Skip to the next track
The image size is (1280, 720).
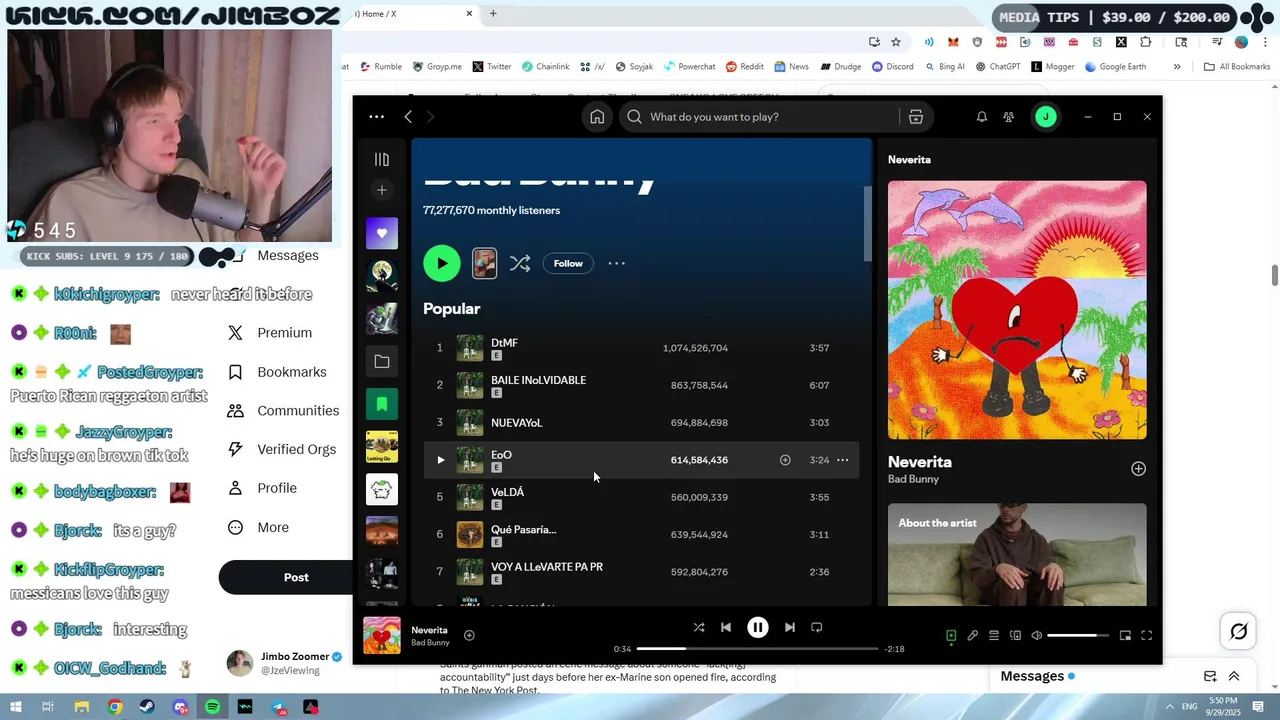[x=790, y=627]
